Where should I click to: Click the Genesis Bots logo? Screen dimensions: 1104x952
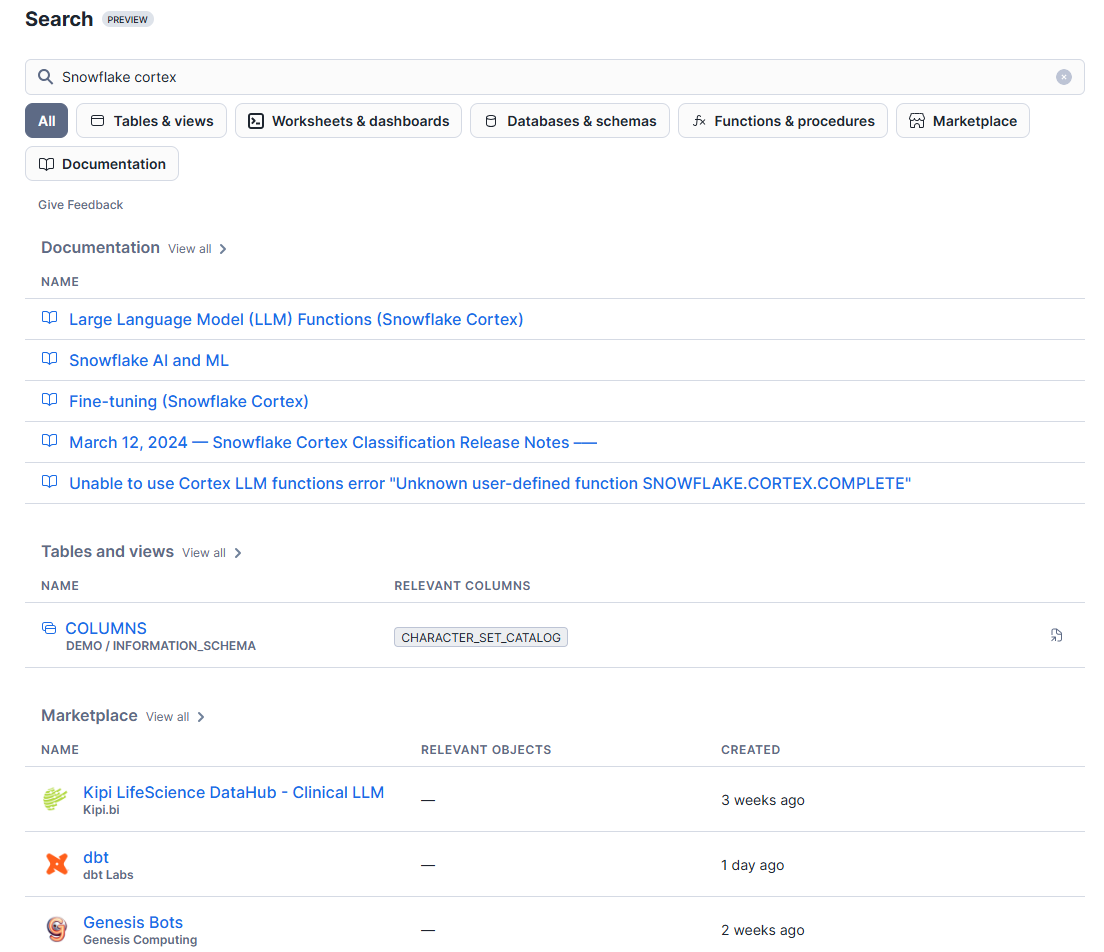55,929
